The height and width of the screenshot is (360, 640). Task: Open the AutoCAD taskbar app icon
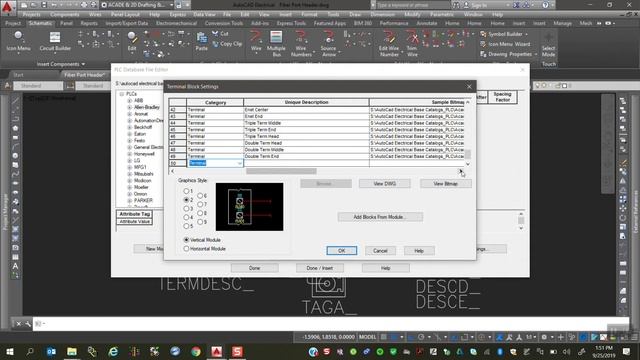tap(217, 351)
